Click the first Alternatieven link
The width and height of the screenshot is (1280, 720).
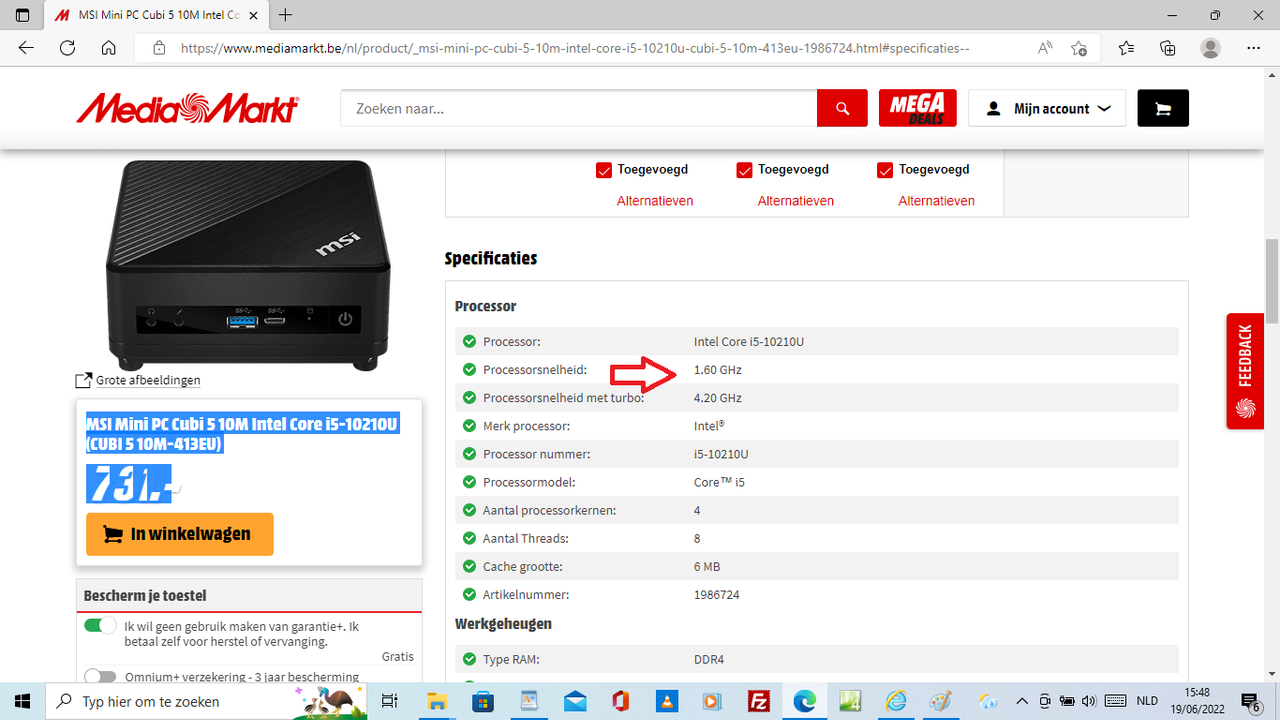(x=655, y=201)
